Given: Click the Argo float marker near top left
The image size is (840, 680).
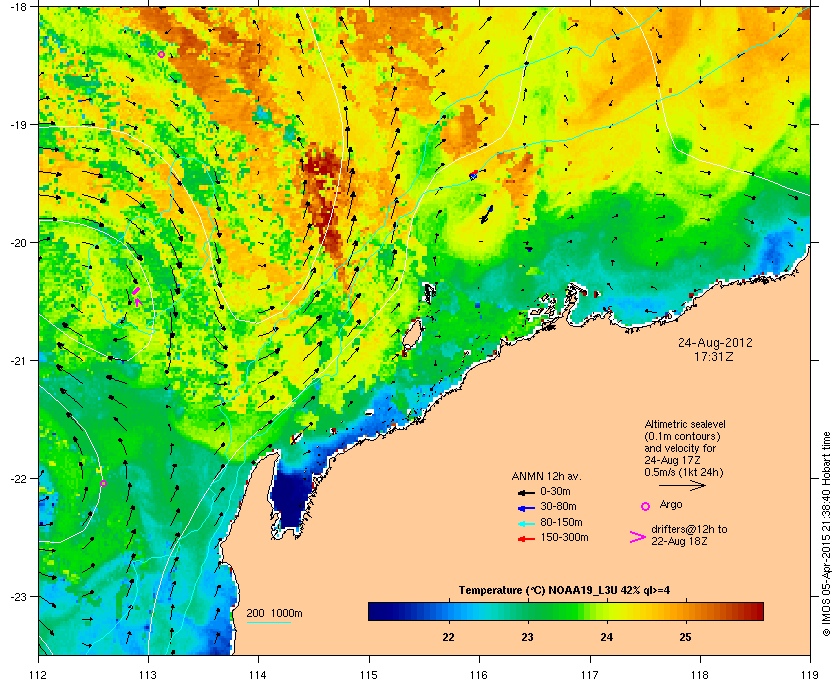Looking at the screenshot, I should pos(161,54).
